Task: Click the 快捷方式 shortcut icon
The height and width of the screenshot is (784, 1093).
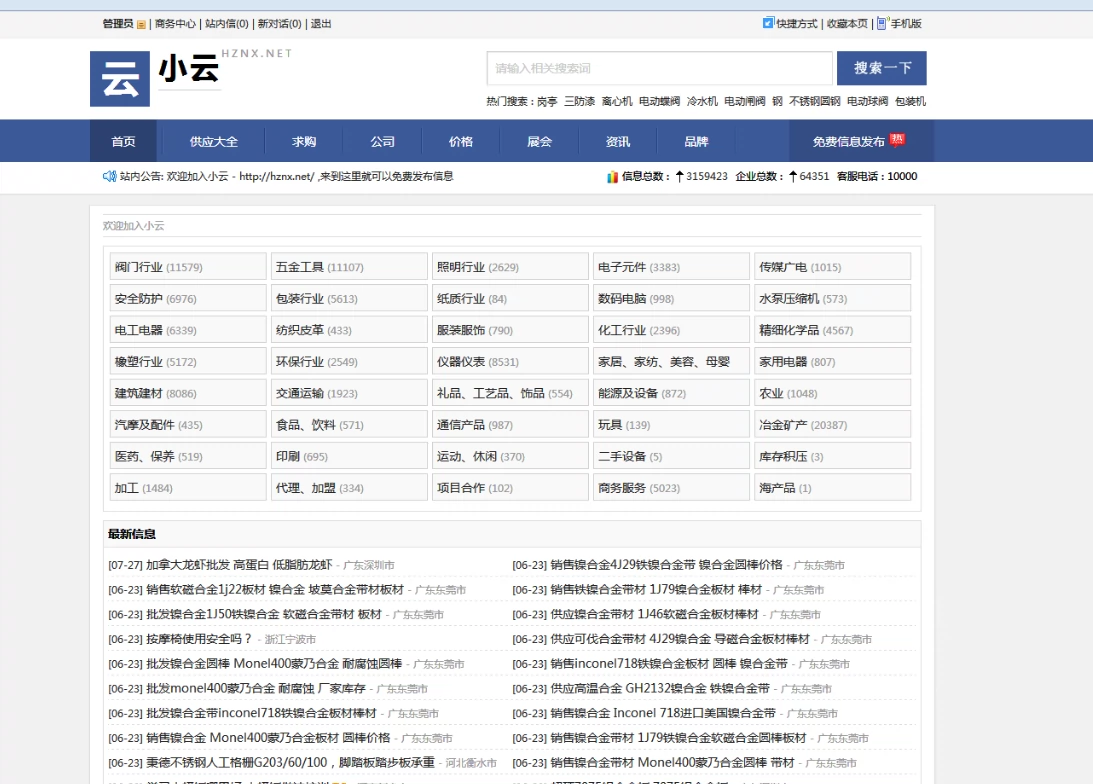Action: point(768,23)
